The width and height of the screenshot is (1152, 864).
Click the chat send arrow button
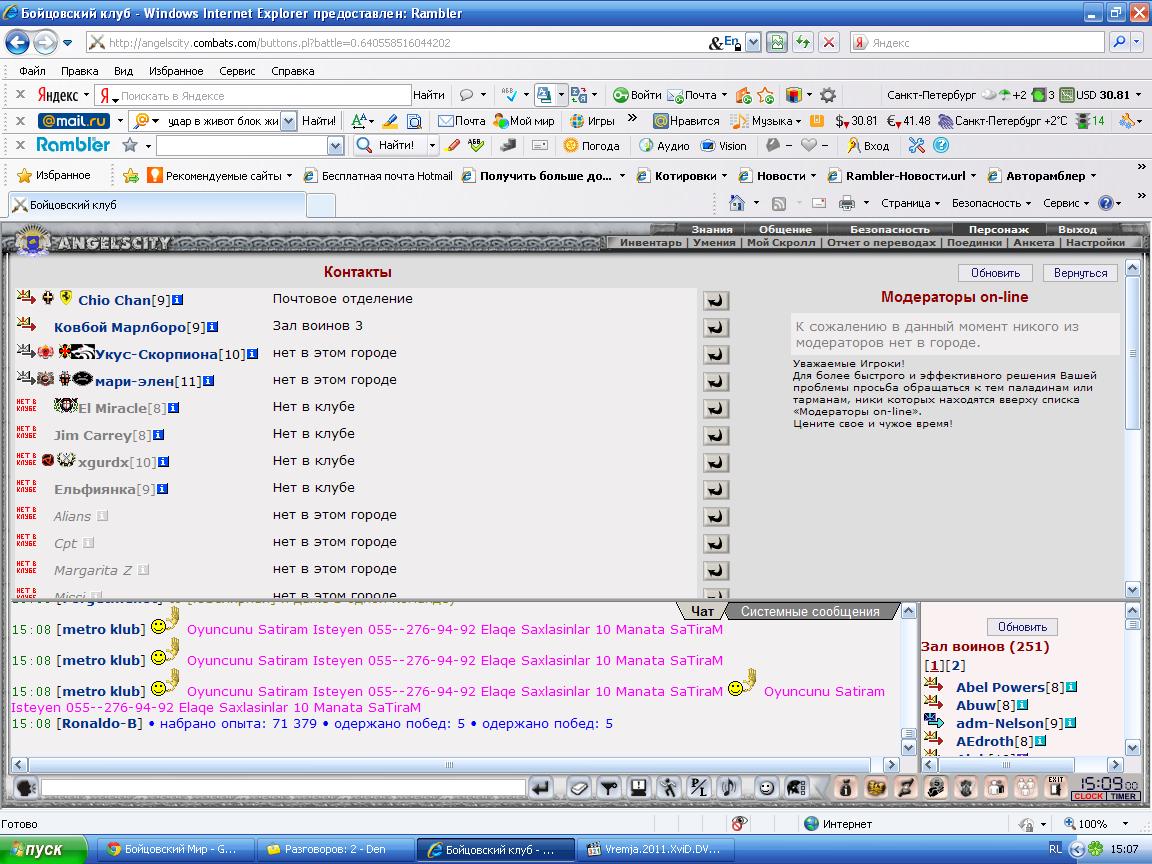[x=540, y=788]
